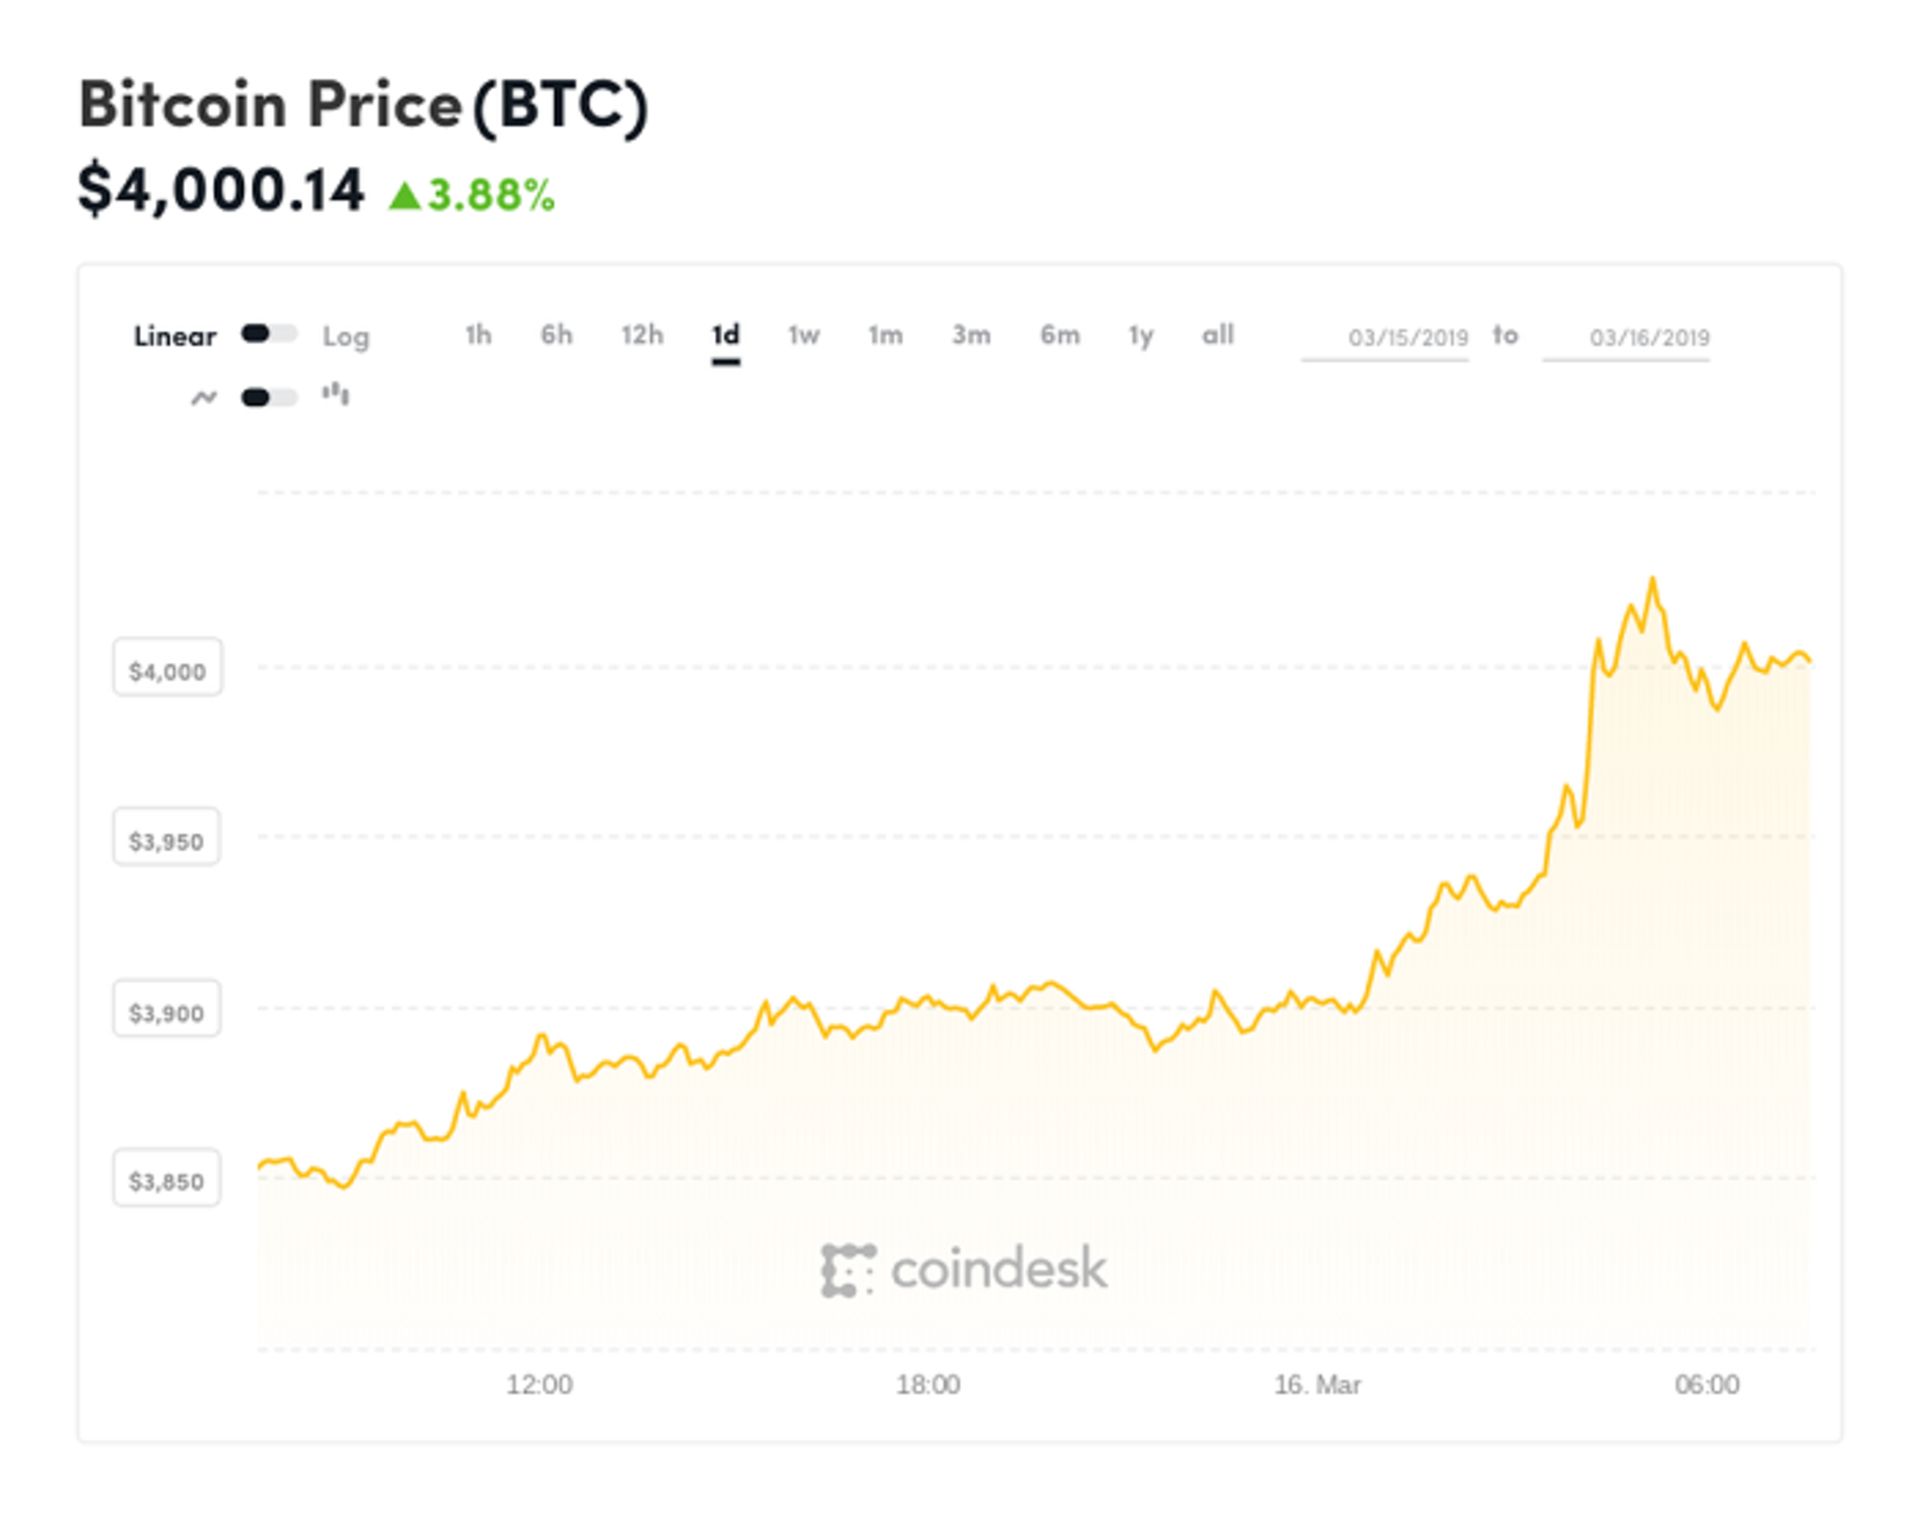Click the coindesk logo icon

tap(848, 1268)
